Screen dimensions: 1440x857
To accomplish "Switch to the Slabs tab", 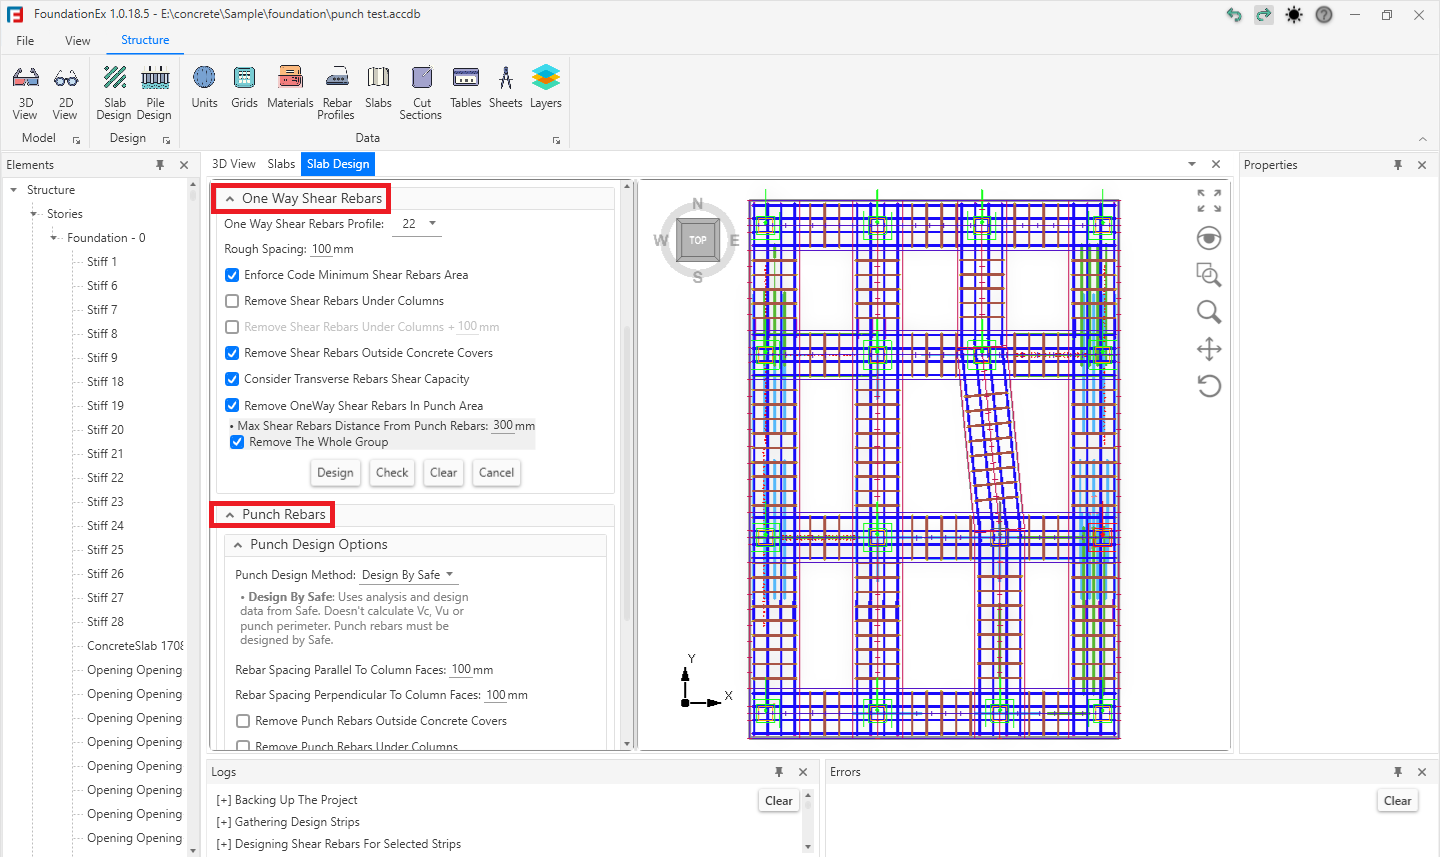I will point(281,164).
